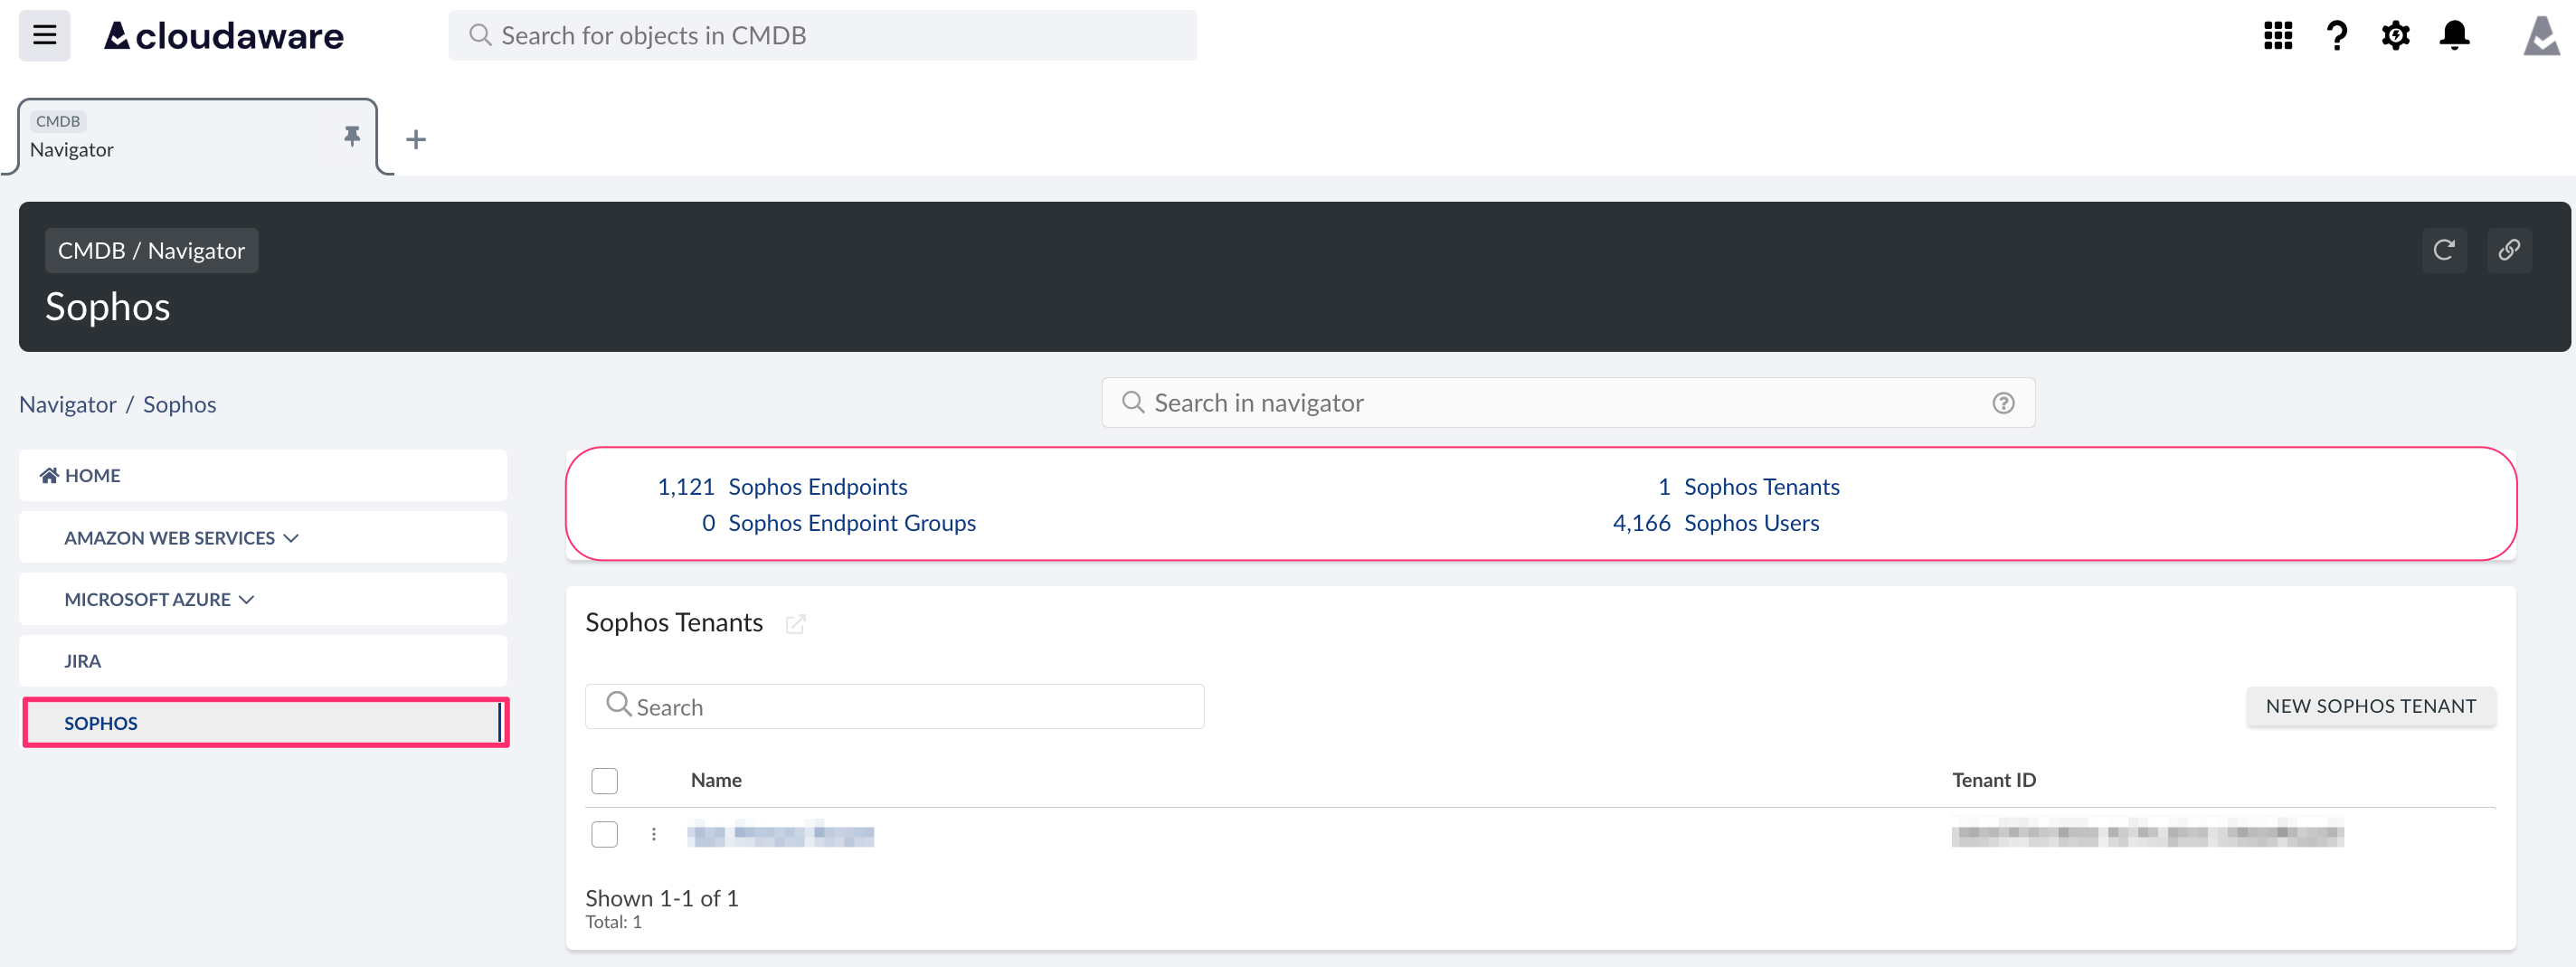Sort by the Name column header
The height and width of the screenshot is (967, 2576).
tap(715, 780)
